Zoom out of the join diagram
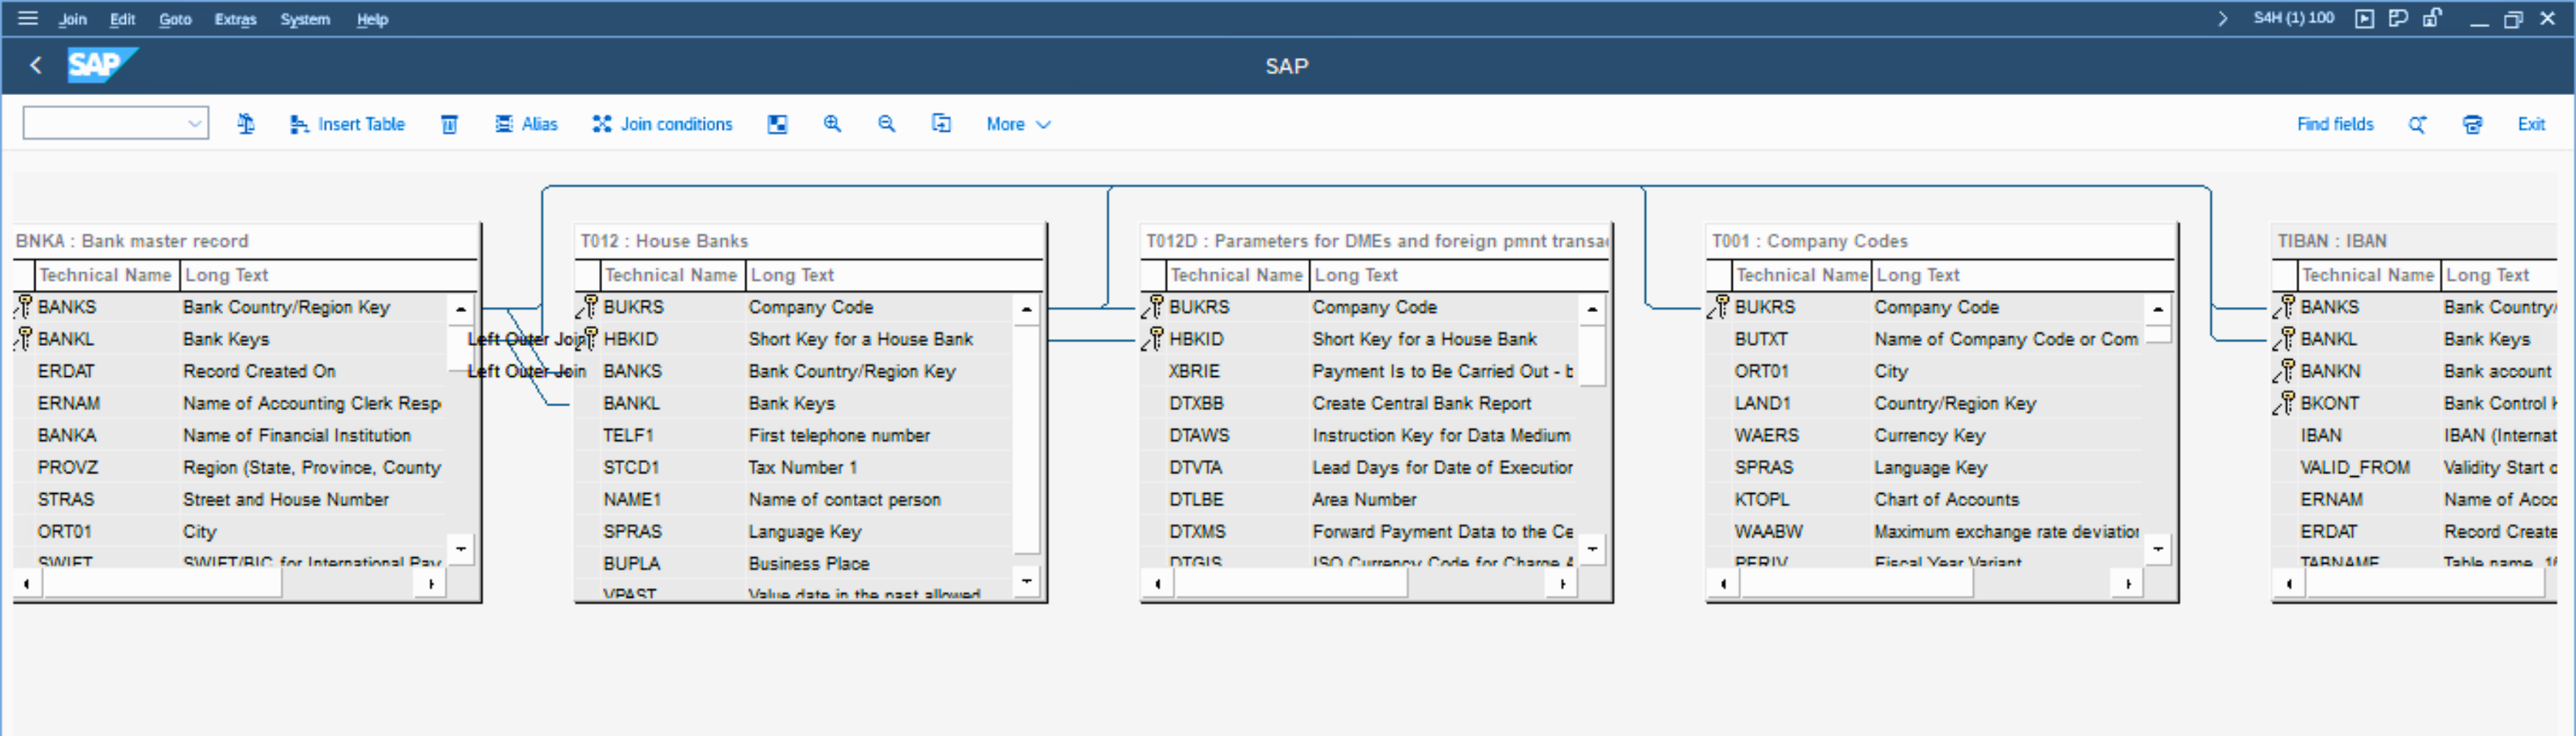Viewport: 2576px width, 736px height. [x=886, y=124]
